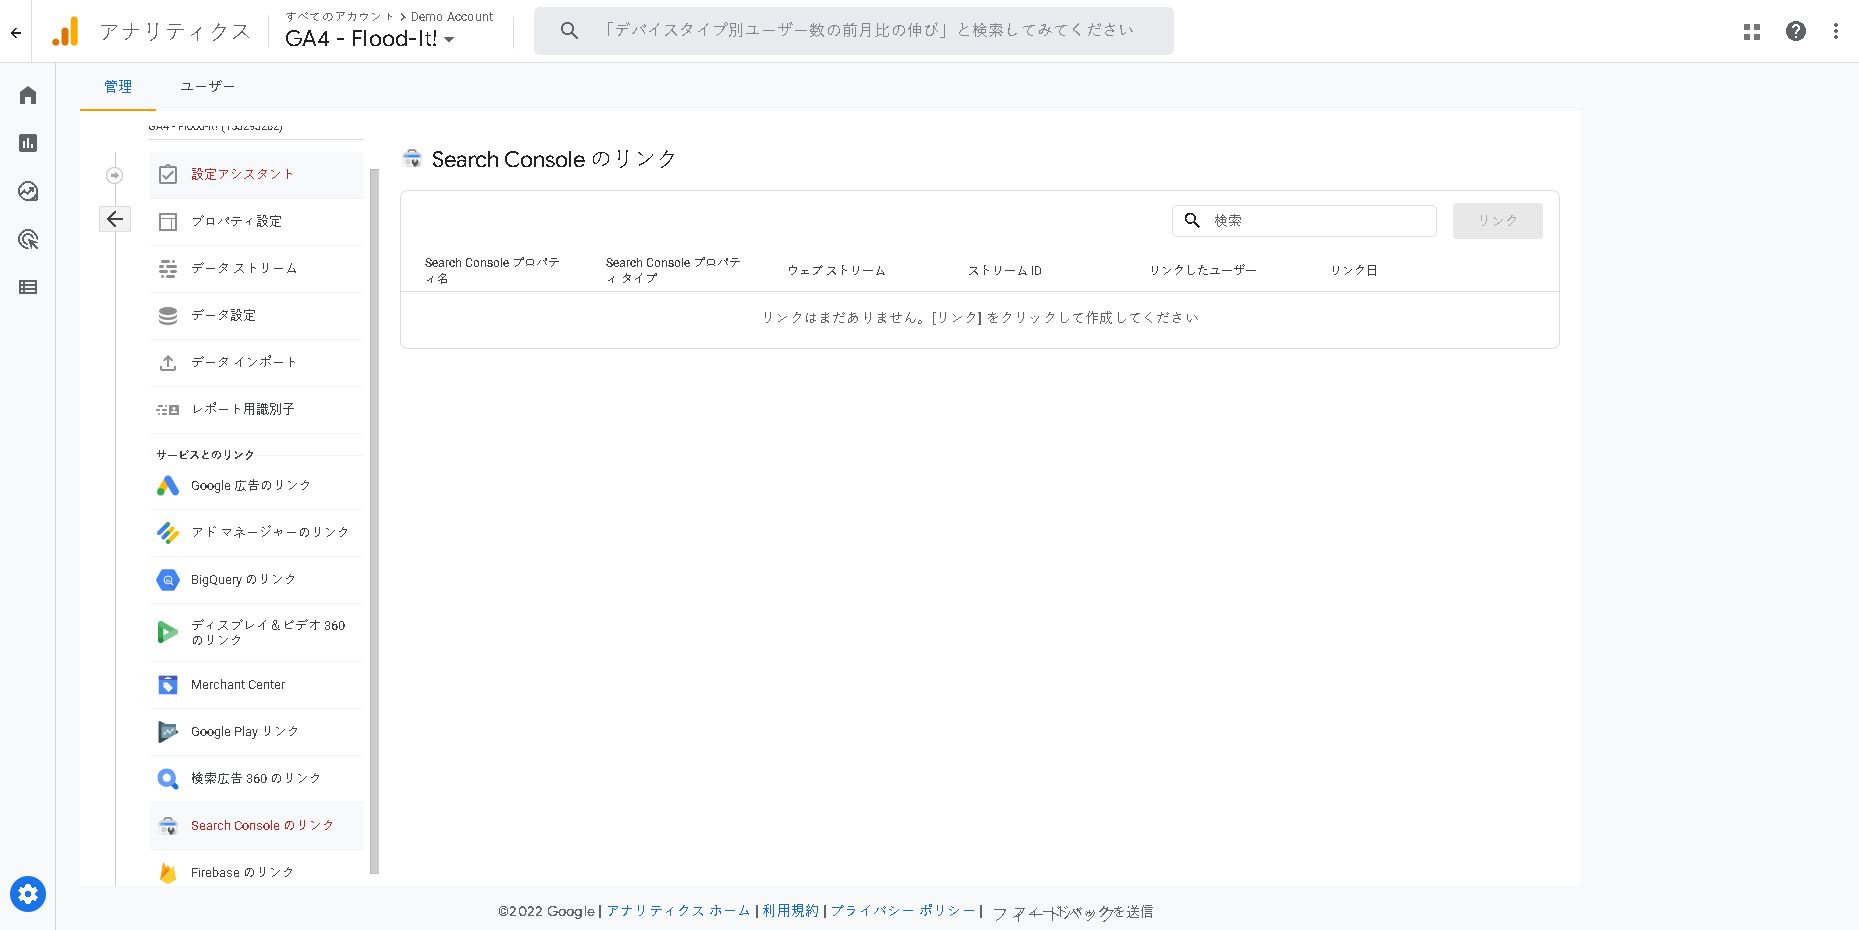Open Merchant Center link item
The image size is (1859, 930).
(x=257, y=685)
